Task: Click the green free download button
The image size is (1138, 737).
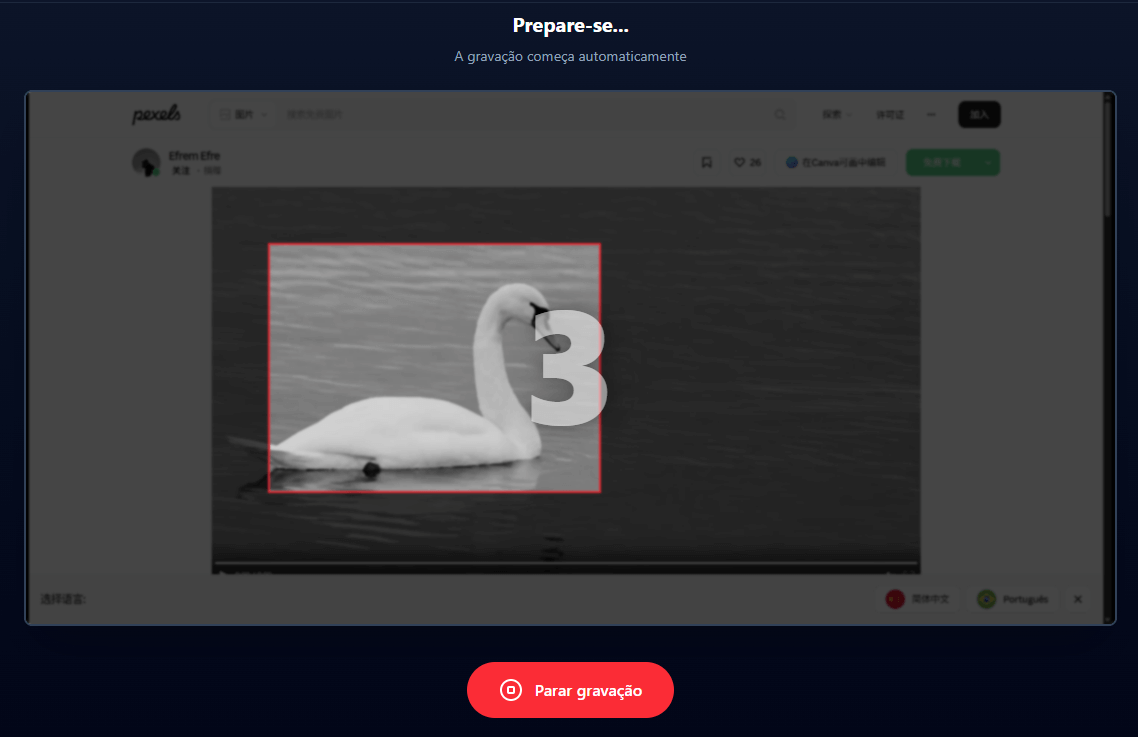Action: [941, 162]
